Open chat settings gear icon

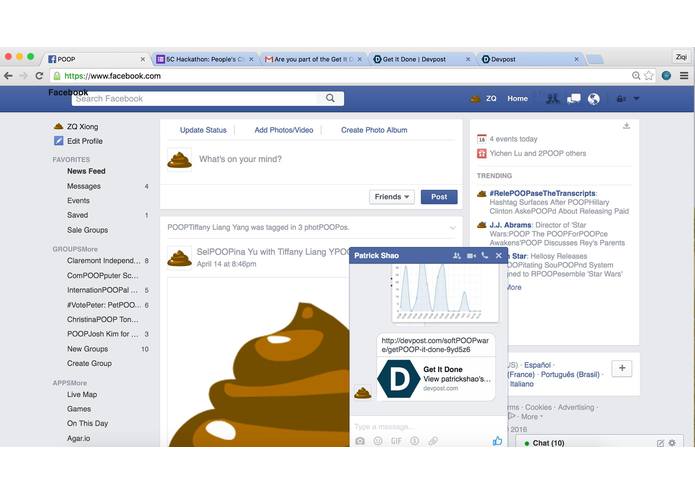tap(672, 443)
